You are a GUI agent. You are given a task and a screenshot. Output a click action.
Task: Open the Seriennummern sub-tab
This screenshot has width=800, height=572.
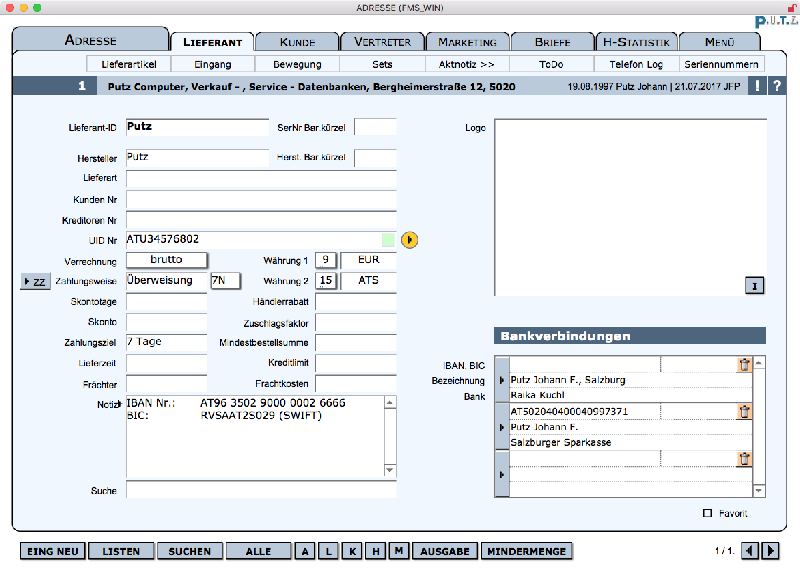[721, 64]
